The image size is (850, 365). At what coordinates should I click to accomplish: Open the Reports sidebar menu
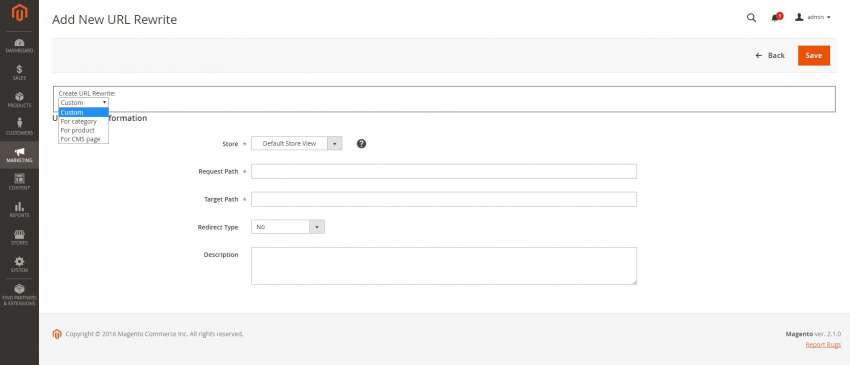[19, 210]
